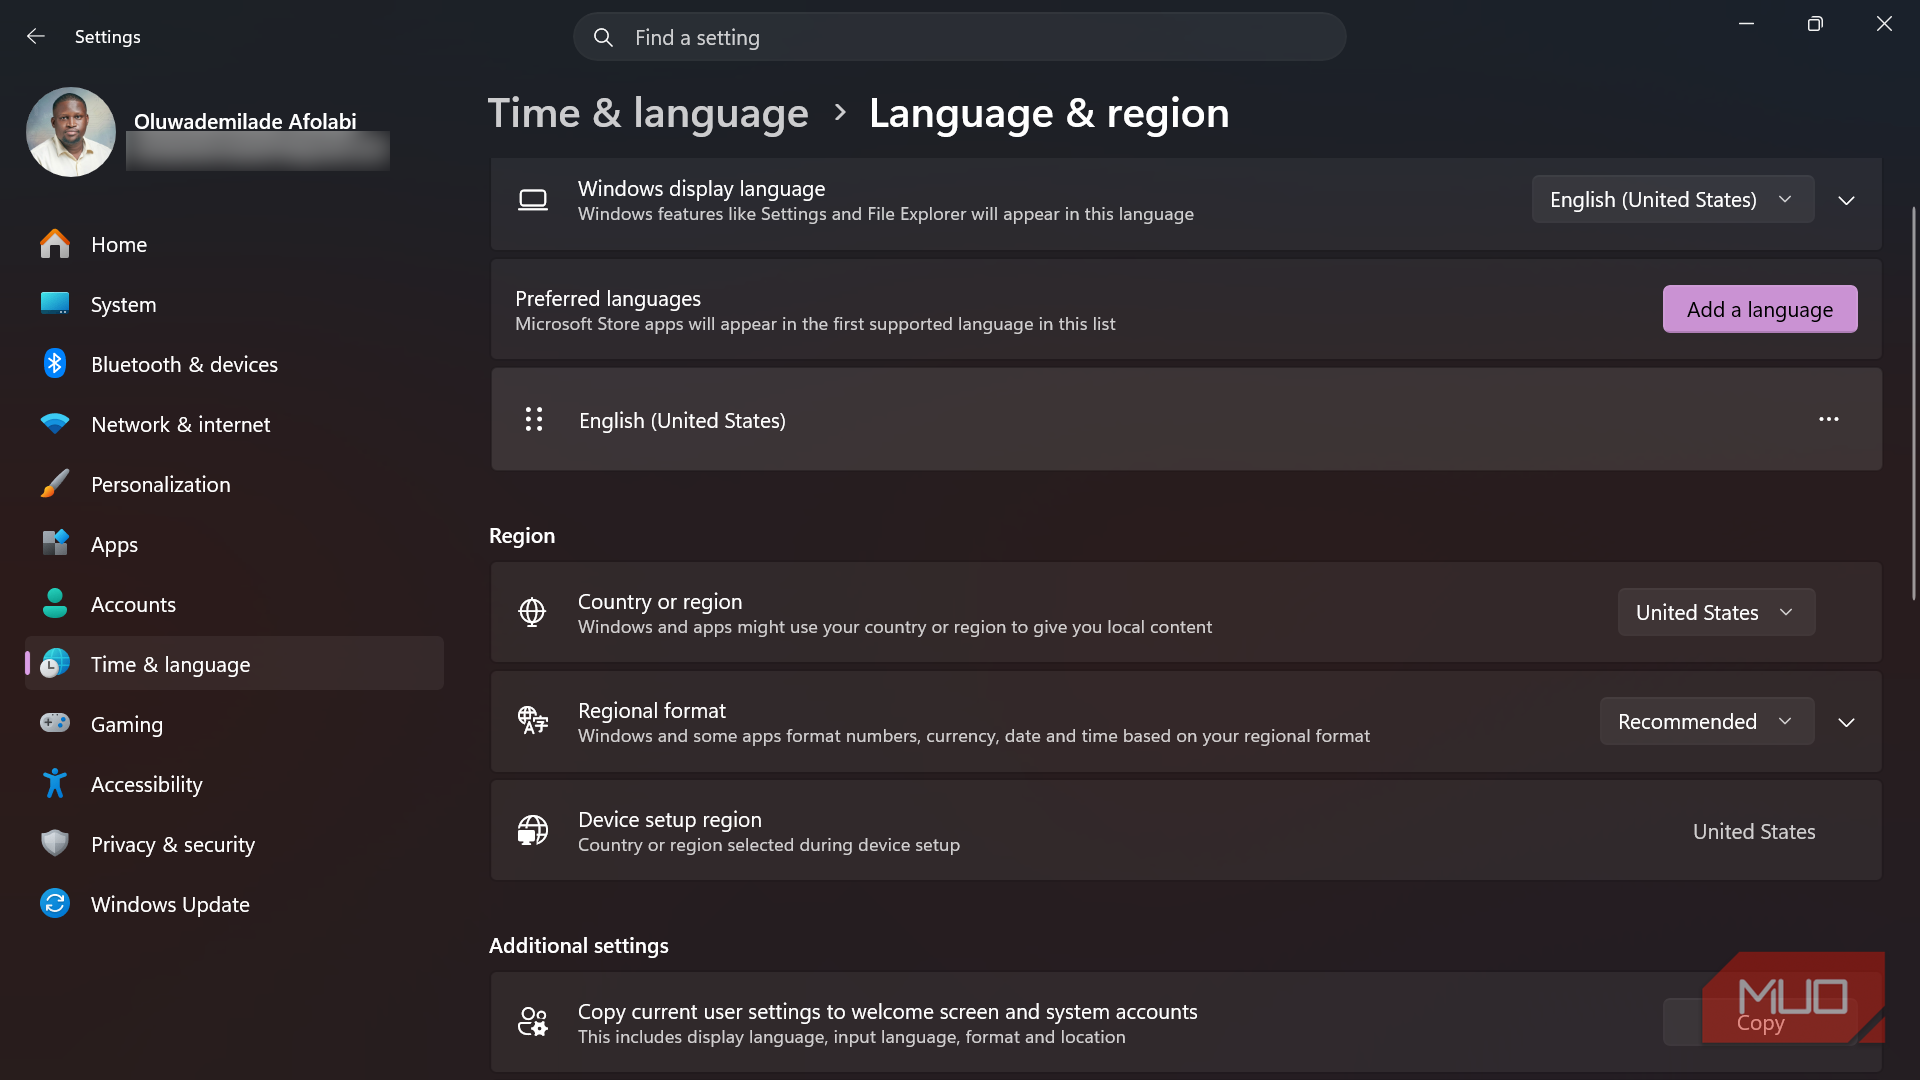This screenshot has height=1080, width=1920.
Task: Click the search magnifier icon
Action: coord(603,38)
